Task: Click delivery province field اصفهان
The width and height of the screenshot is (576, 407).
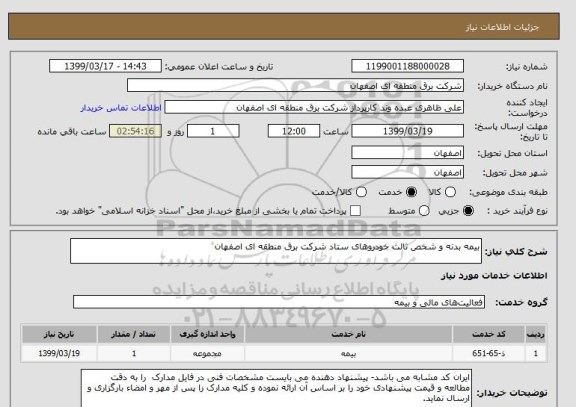Action: 407,153
